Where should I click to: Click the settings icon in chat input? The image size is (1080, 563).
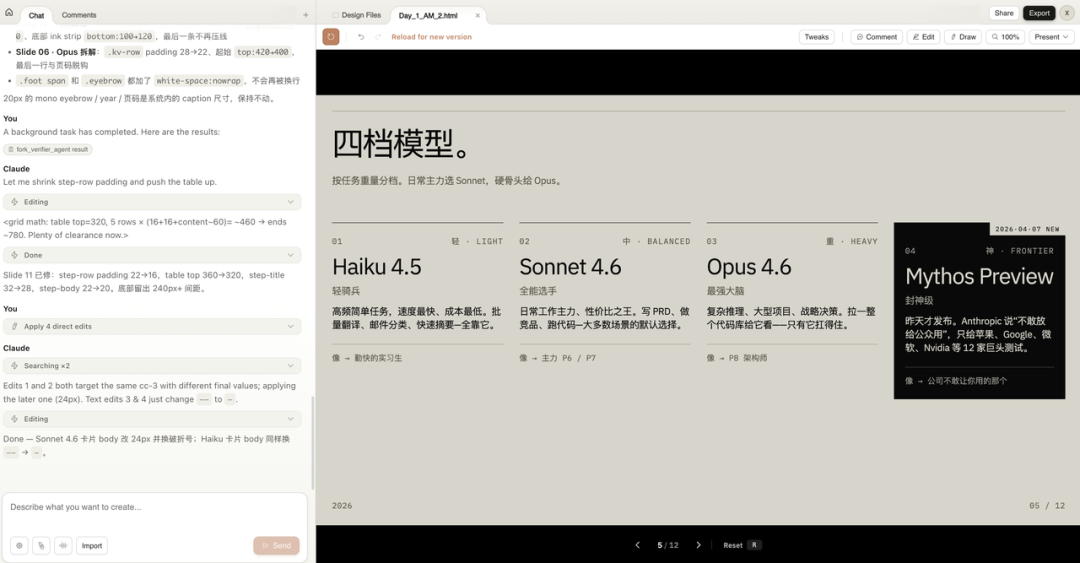click(18, 546)
